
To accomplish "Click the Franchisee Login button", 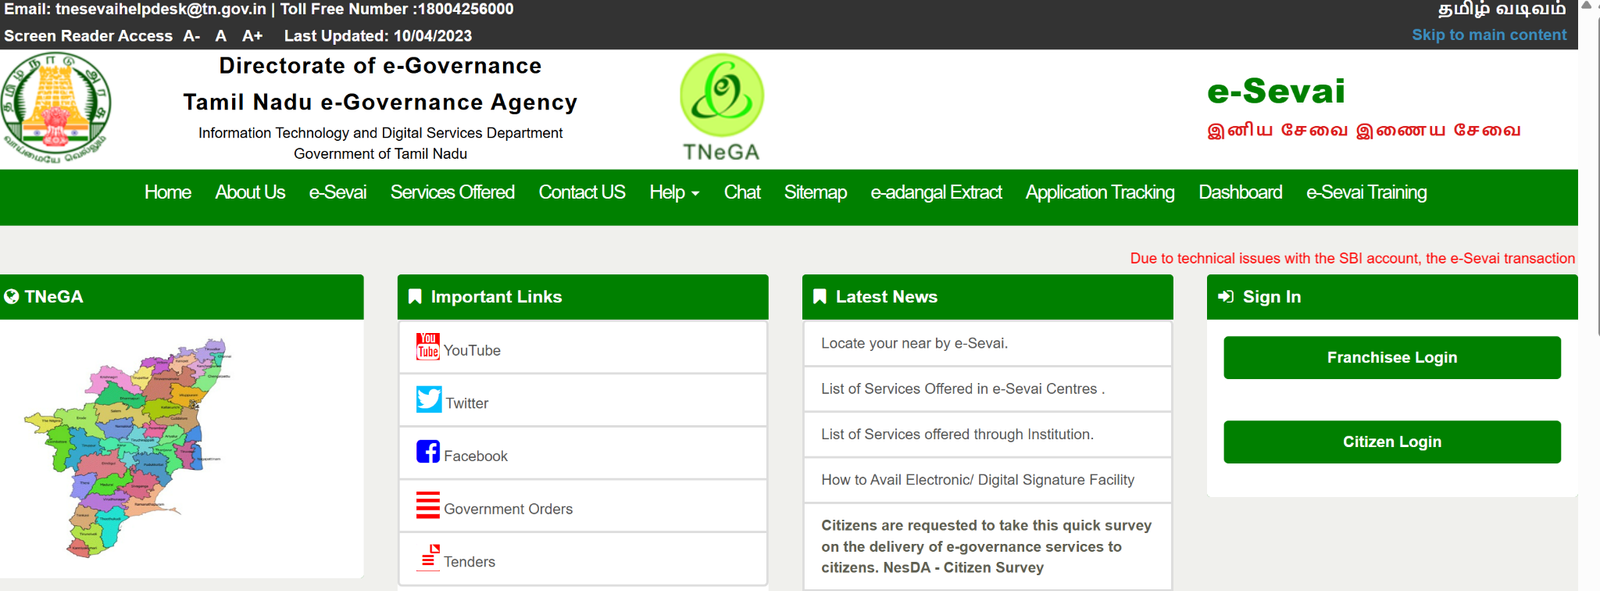I will coord(1392,358).
